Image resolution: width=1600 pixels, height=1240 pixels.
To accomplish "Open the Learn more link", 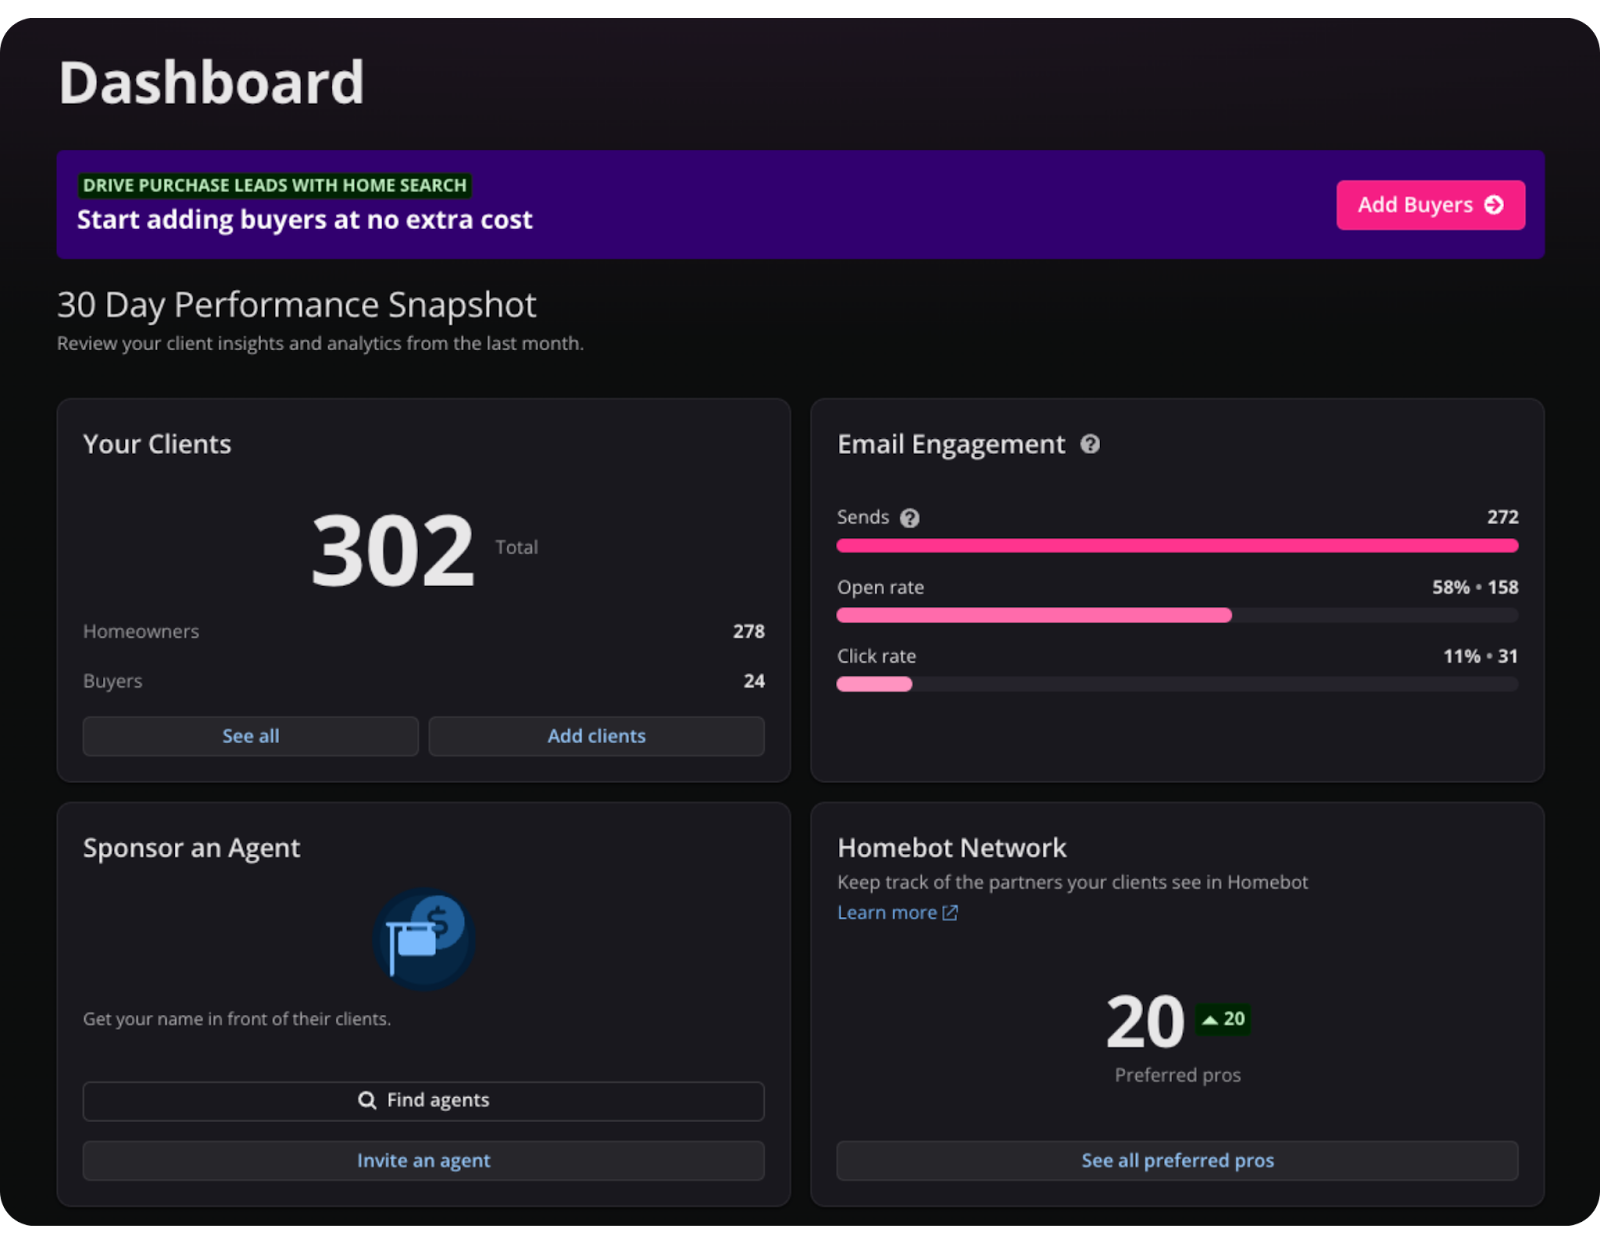I will point(888,912).
